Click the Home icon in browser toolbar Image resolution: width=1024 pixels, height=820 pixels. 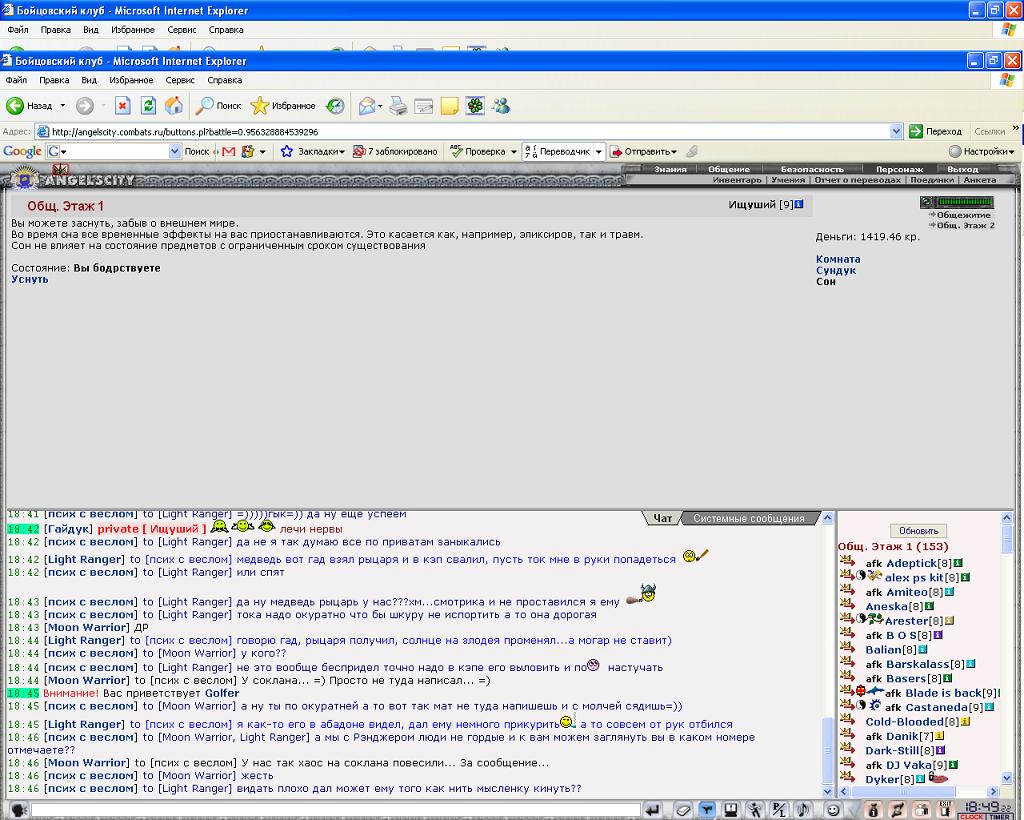(x=174, y=106)
